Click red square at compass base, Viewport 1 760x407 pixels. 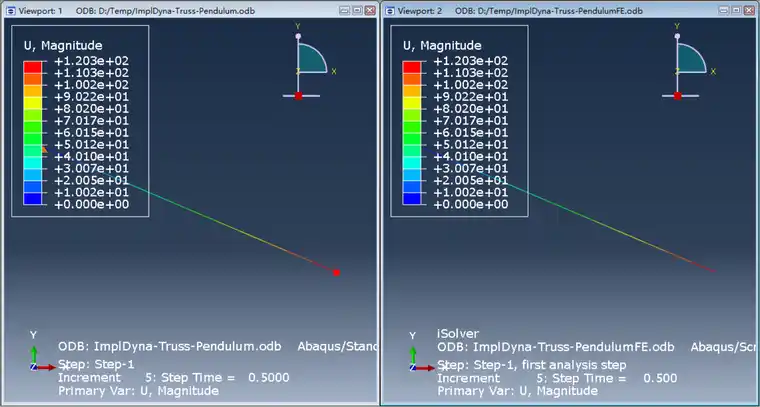[299, 96]
